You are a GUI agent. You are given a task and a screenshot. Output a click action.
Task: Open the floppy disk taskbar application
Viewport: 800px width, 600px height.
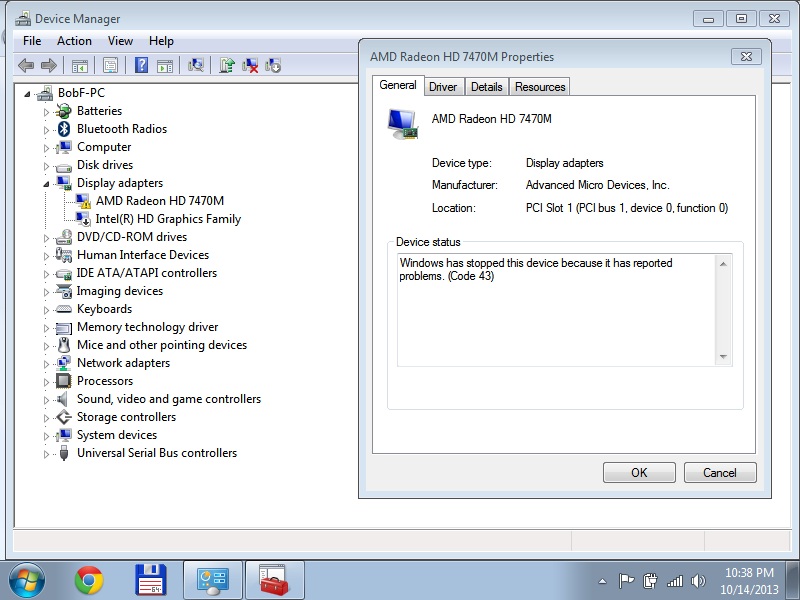click(x=151, y=580)
